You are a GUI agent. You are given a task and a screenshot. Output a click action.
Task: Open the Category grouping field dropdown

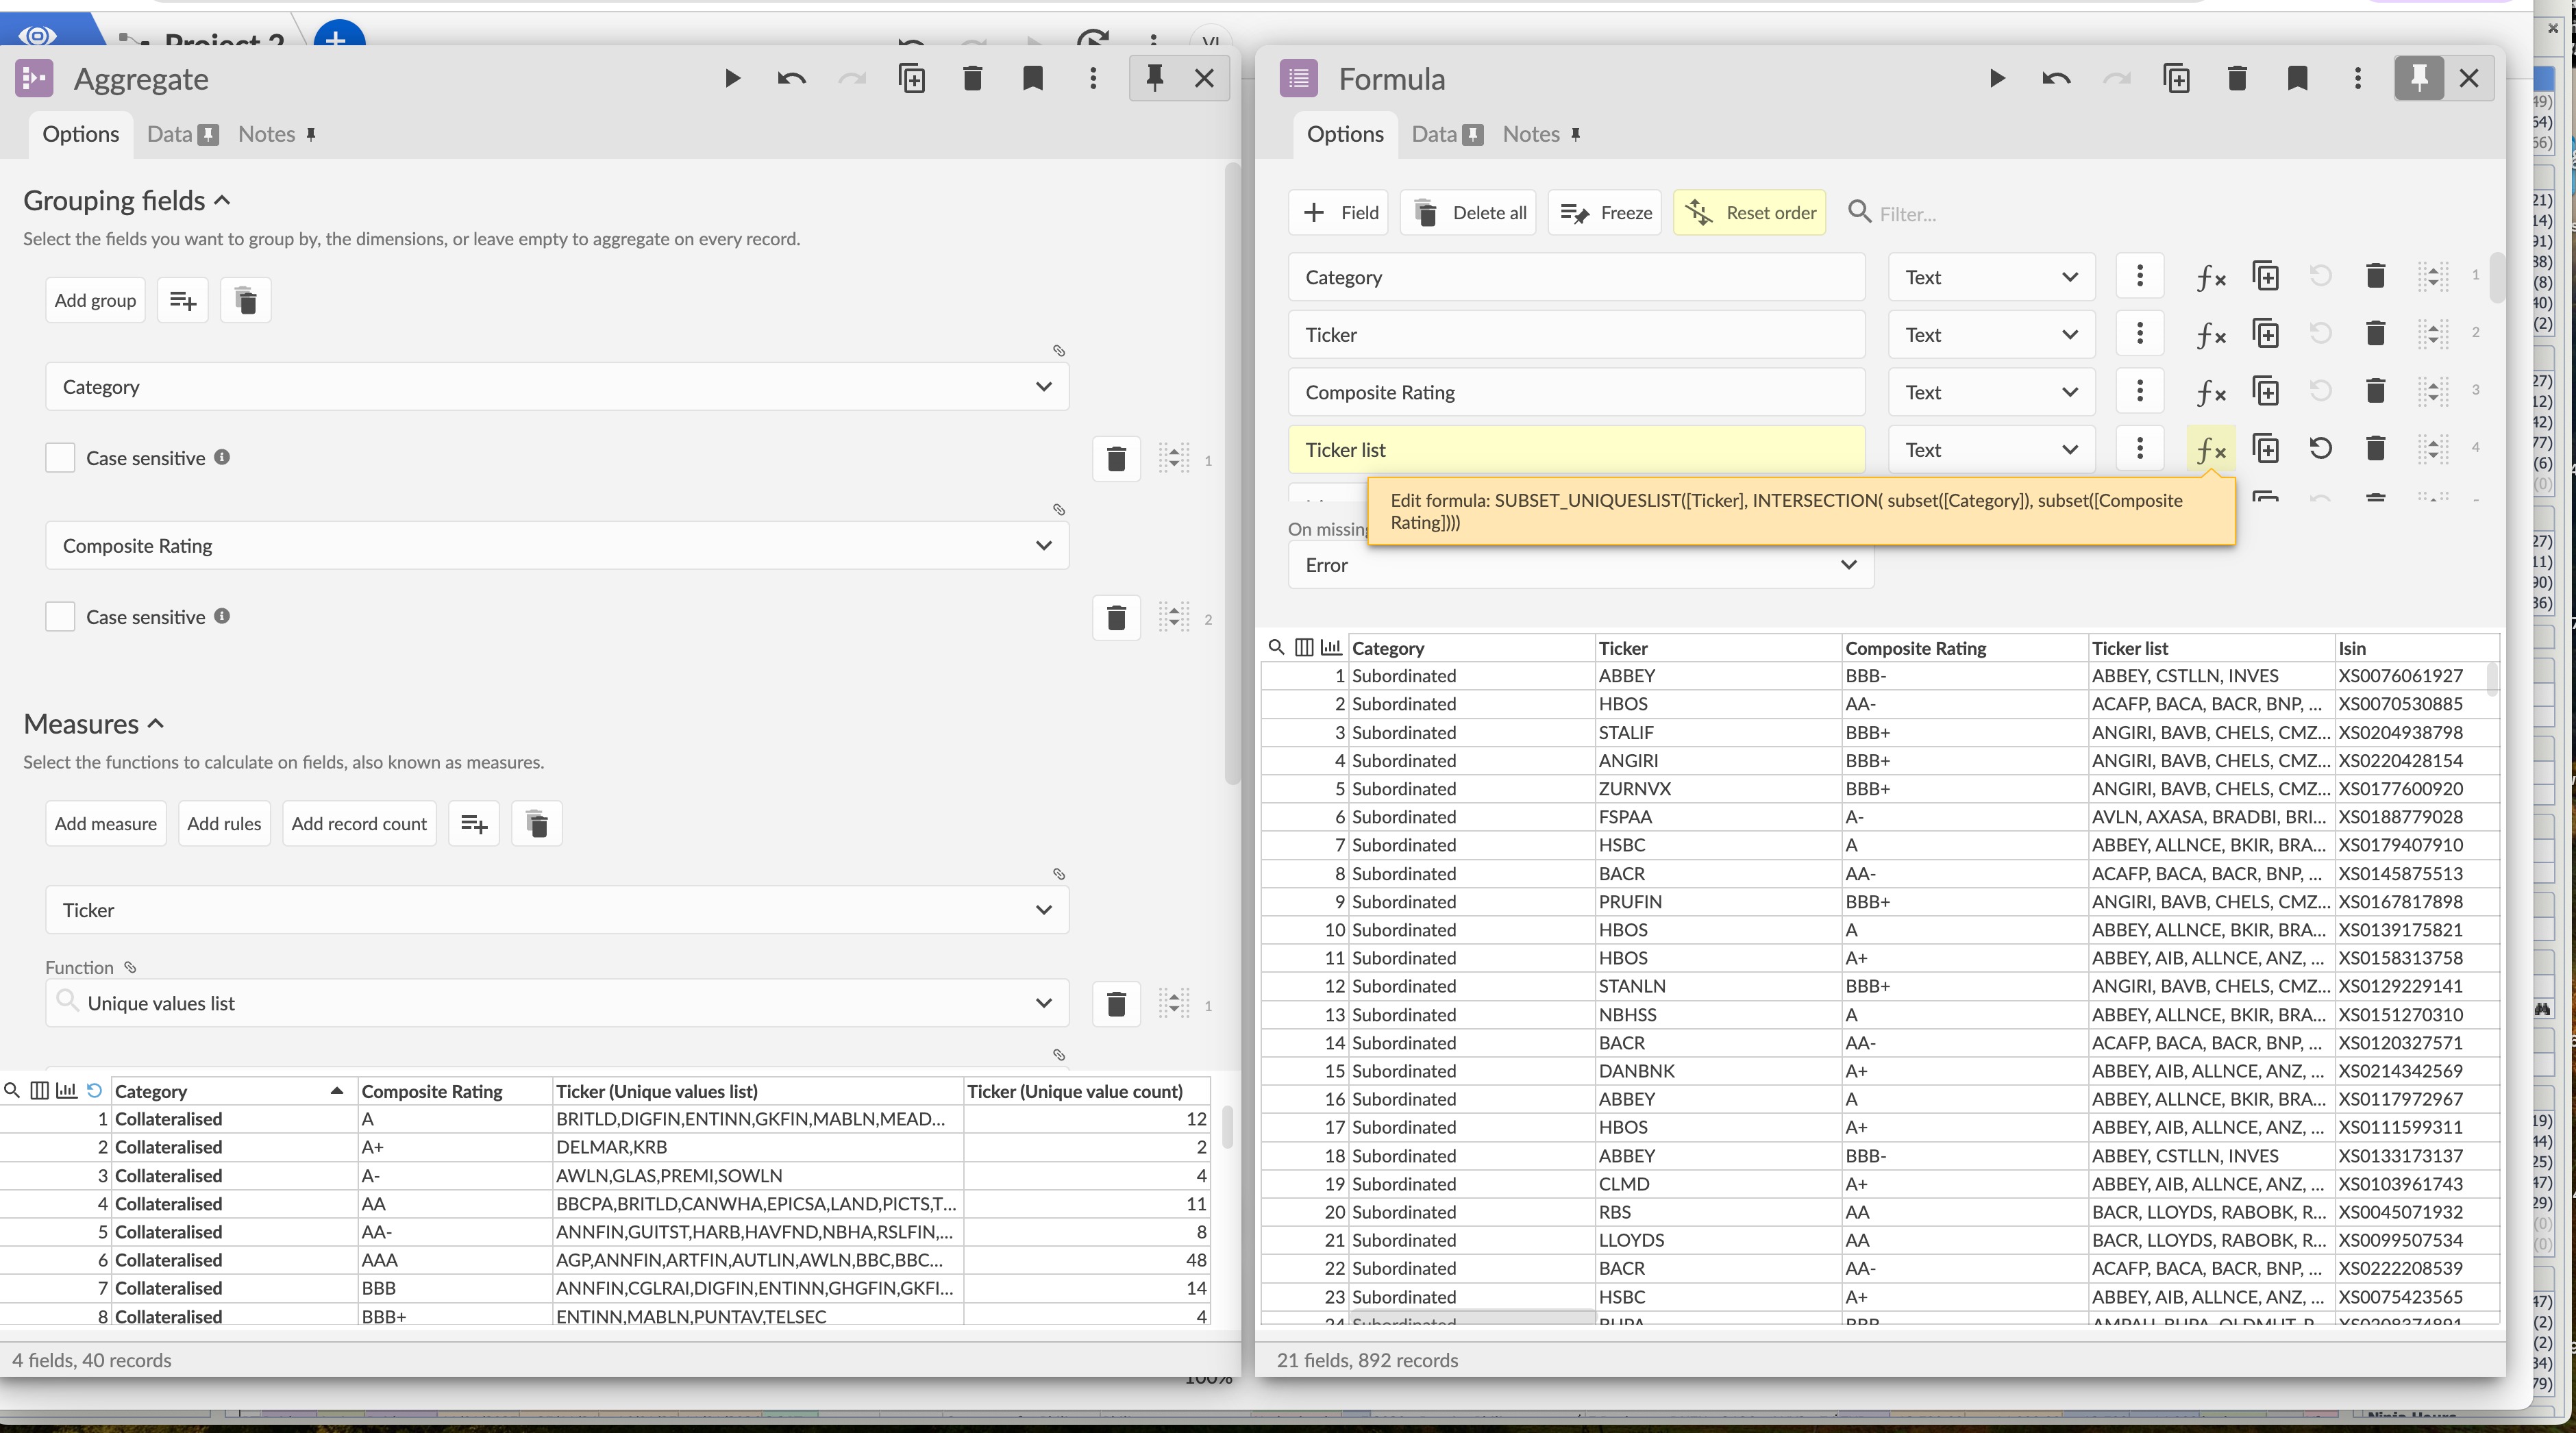(x=557, y=387)
